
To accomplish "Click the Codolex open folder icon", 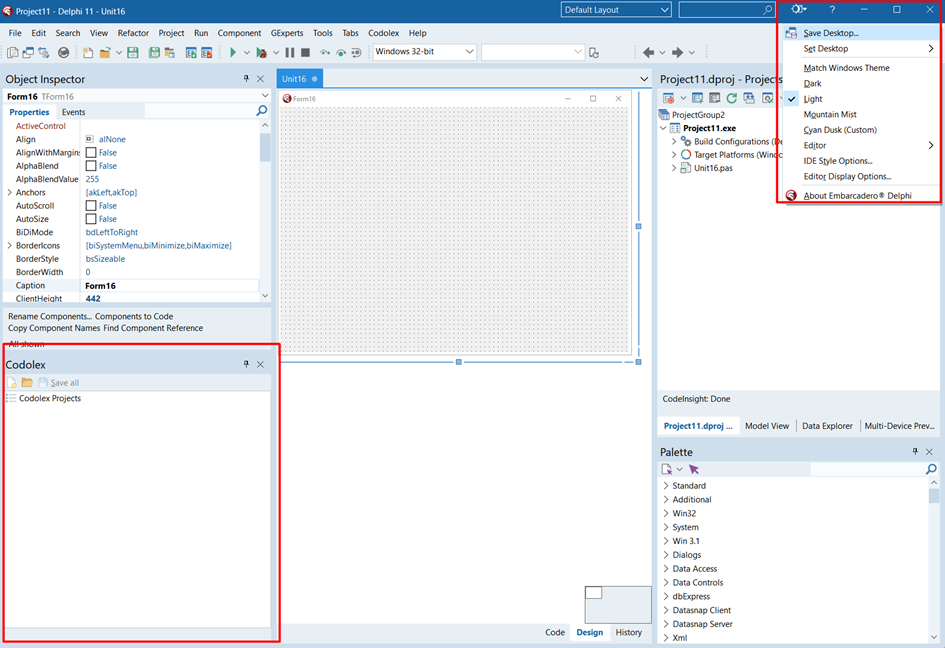I will coord(27,382).
